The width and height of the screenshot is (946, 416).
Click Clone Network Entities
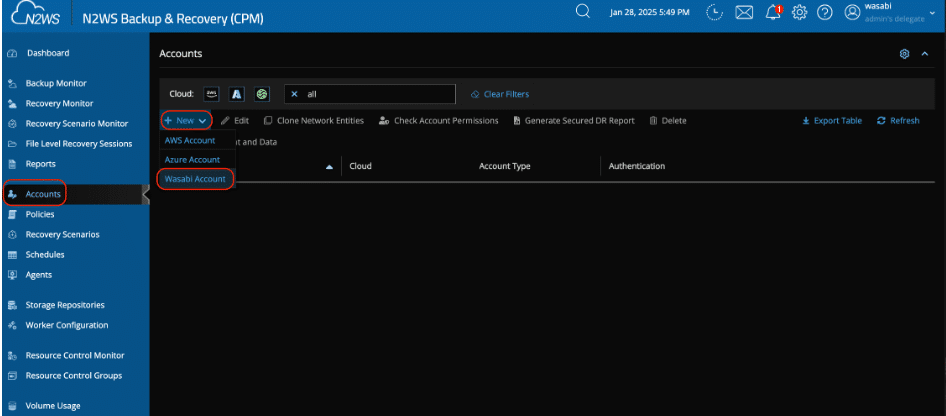click(x=314, y=121)
